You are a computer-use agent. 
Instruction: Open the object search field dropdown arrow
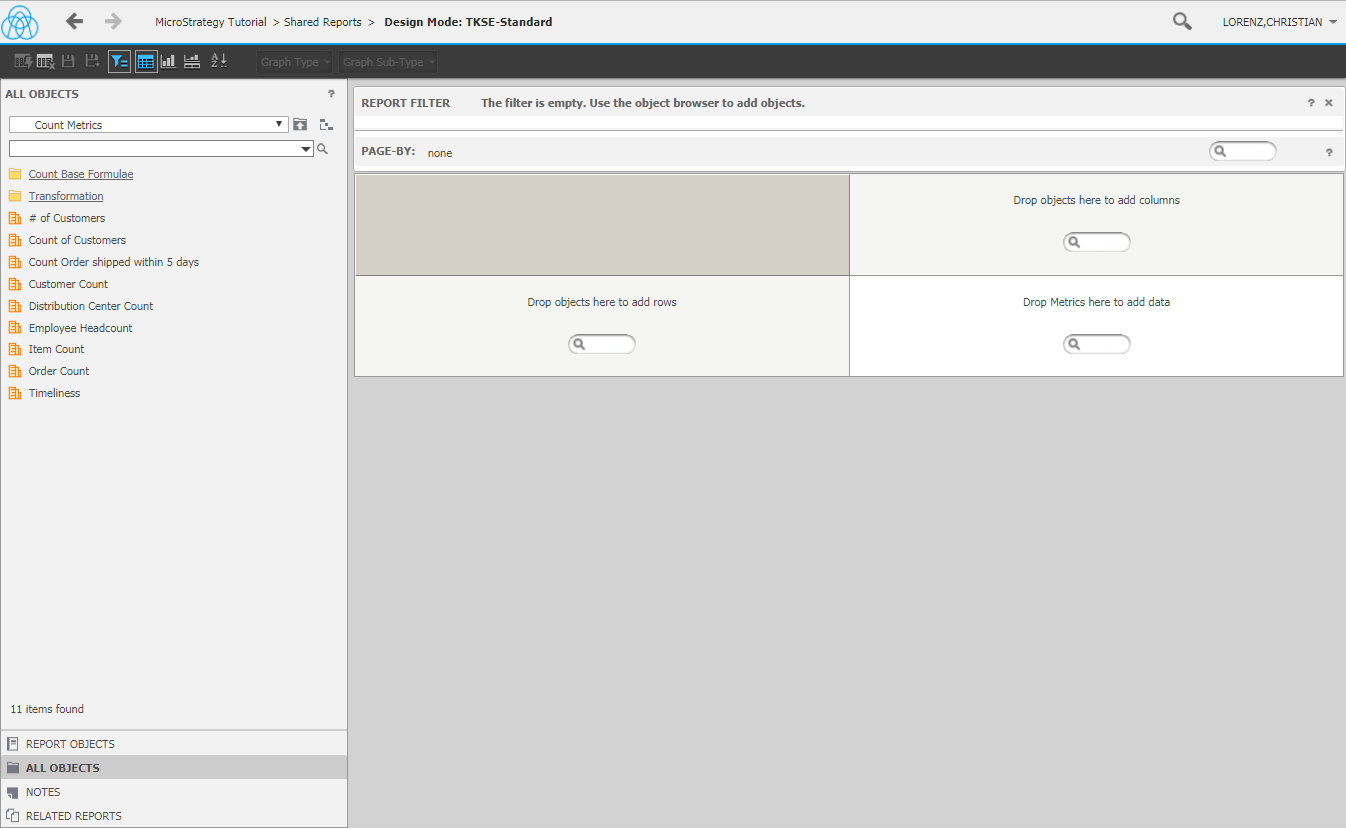click(x=306, y=149)
